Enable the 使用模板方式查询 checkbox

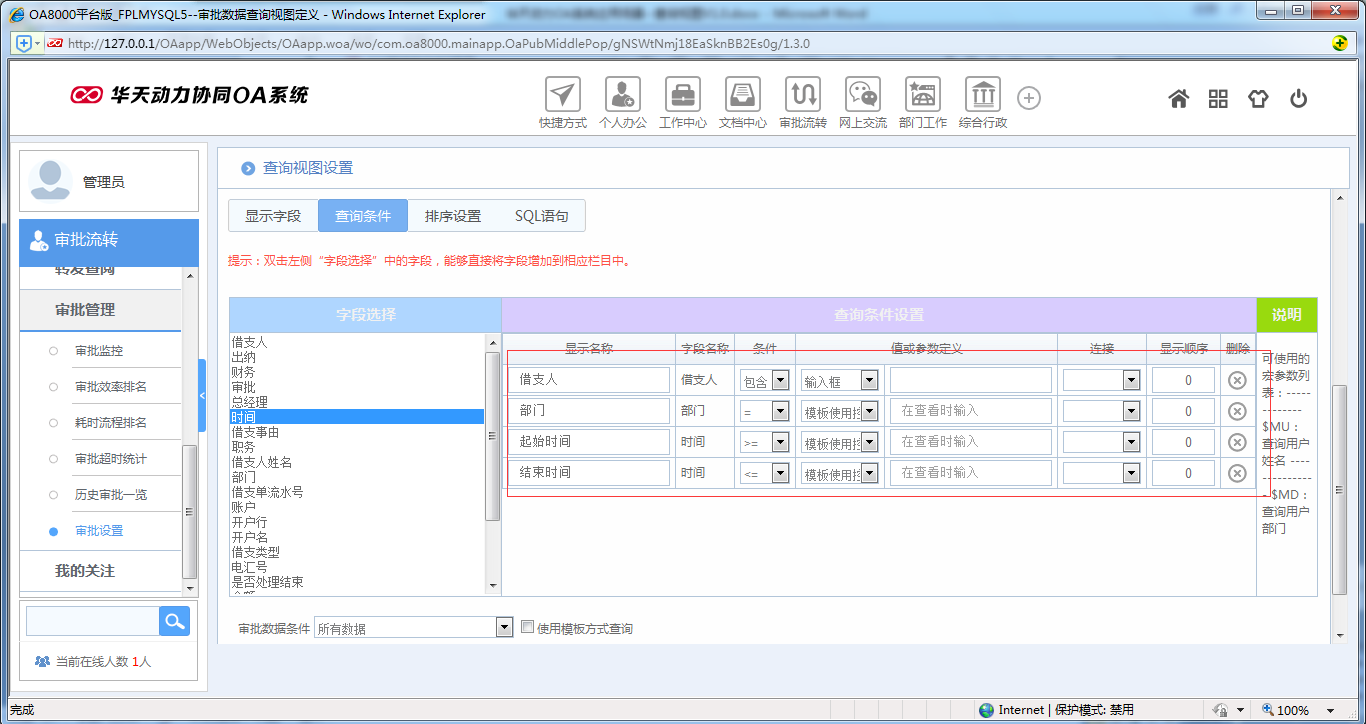pos(527,626)
